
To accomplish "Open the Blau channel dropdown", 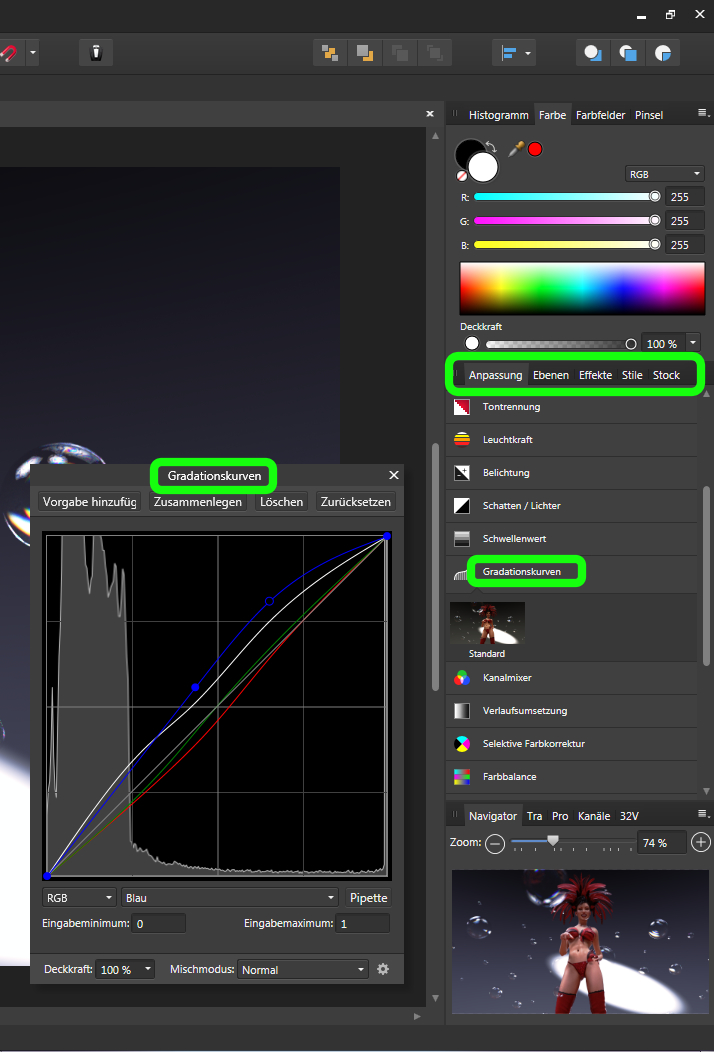I will (x=230, y=898).
